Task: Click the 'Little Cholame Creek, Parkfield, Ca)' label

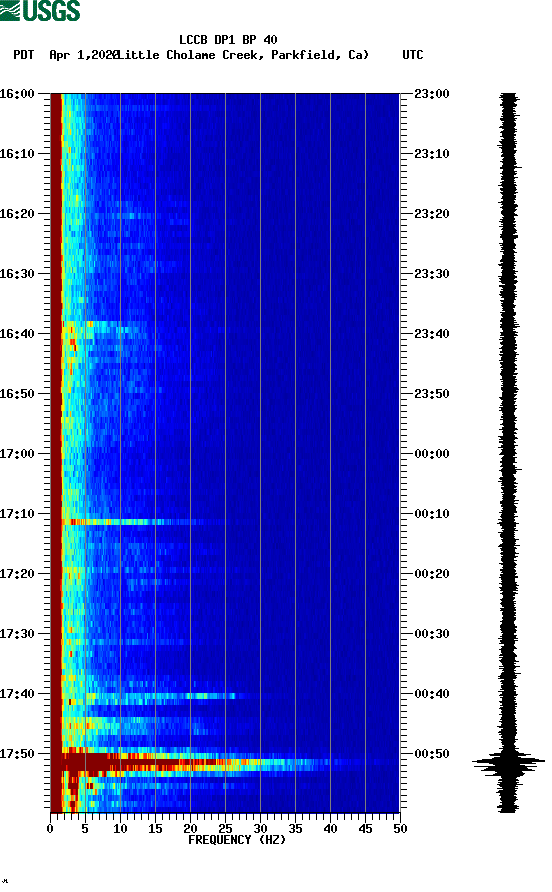Action: [x=244, y=55]
